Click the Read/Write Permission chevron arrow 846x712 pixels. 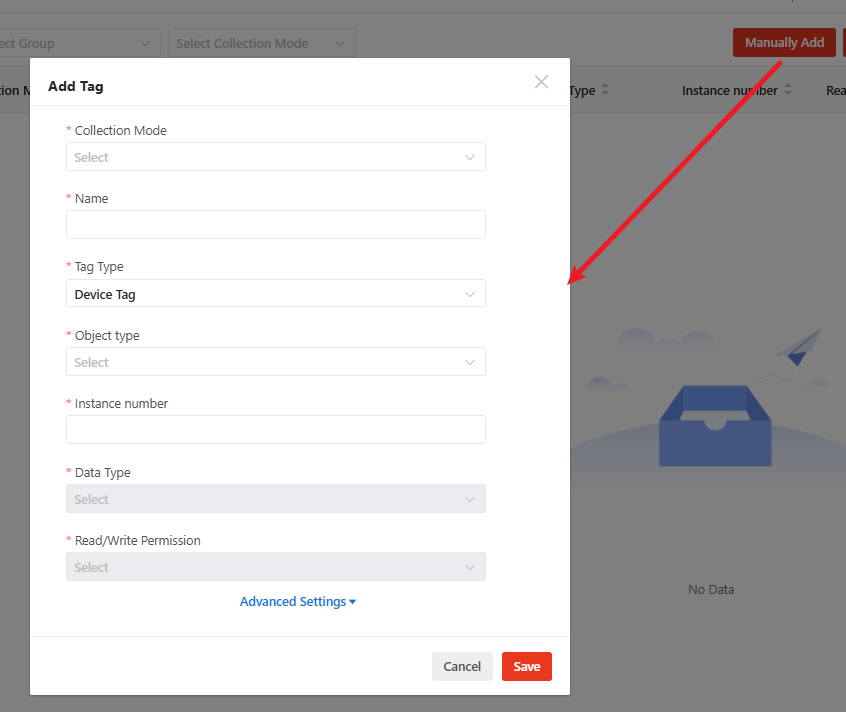point(470,567)
